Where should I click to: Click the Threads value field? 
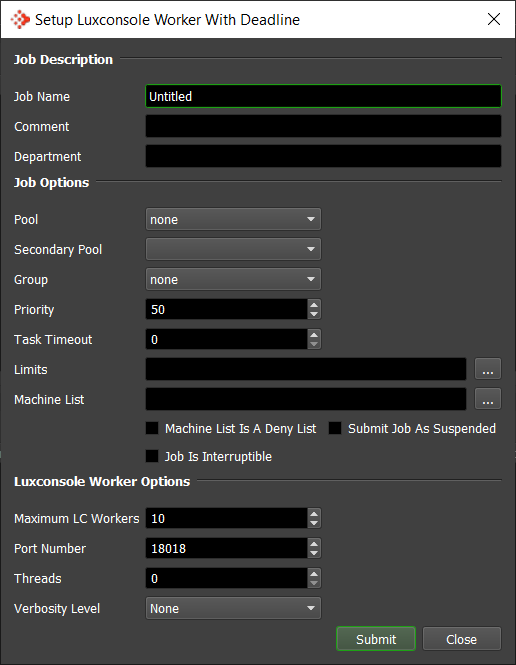pos(226,578)
